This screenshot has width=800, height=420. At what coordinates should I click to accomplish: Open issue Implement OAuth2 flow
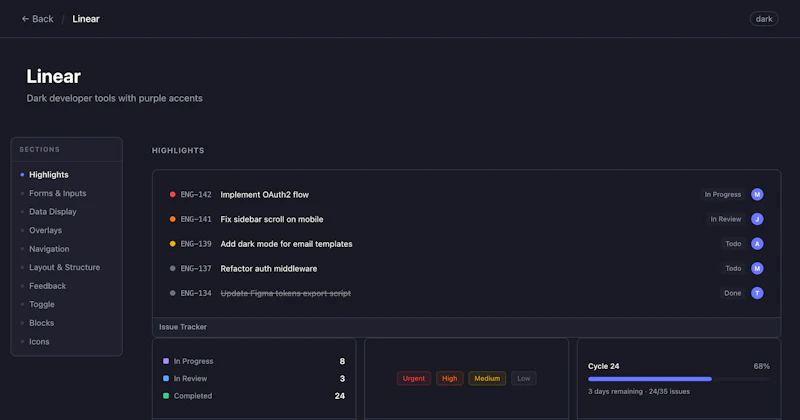coord(264,194)
